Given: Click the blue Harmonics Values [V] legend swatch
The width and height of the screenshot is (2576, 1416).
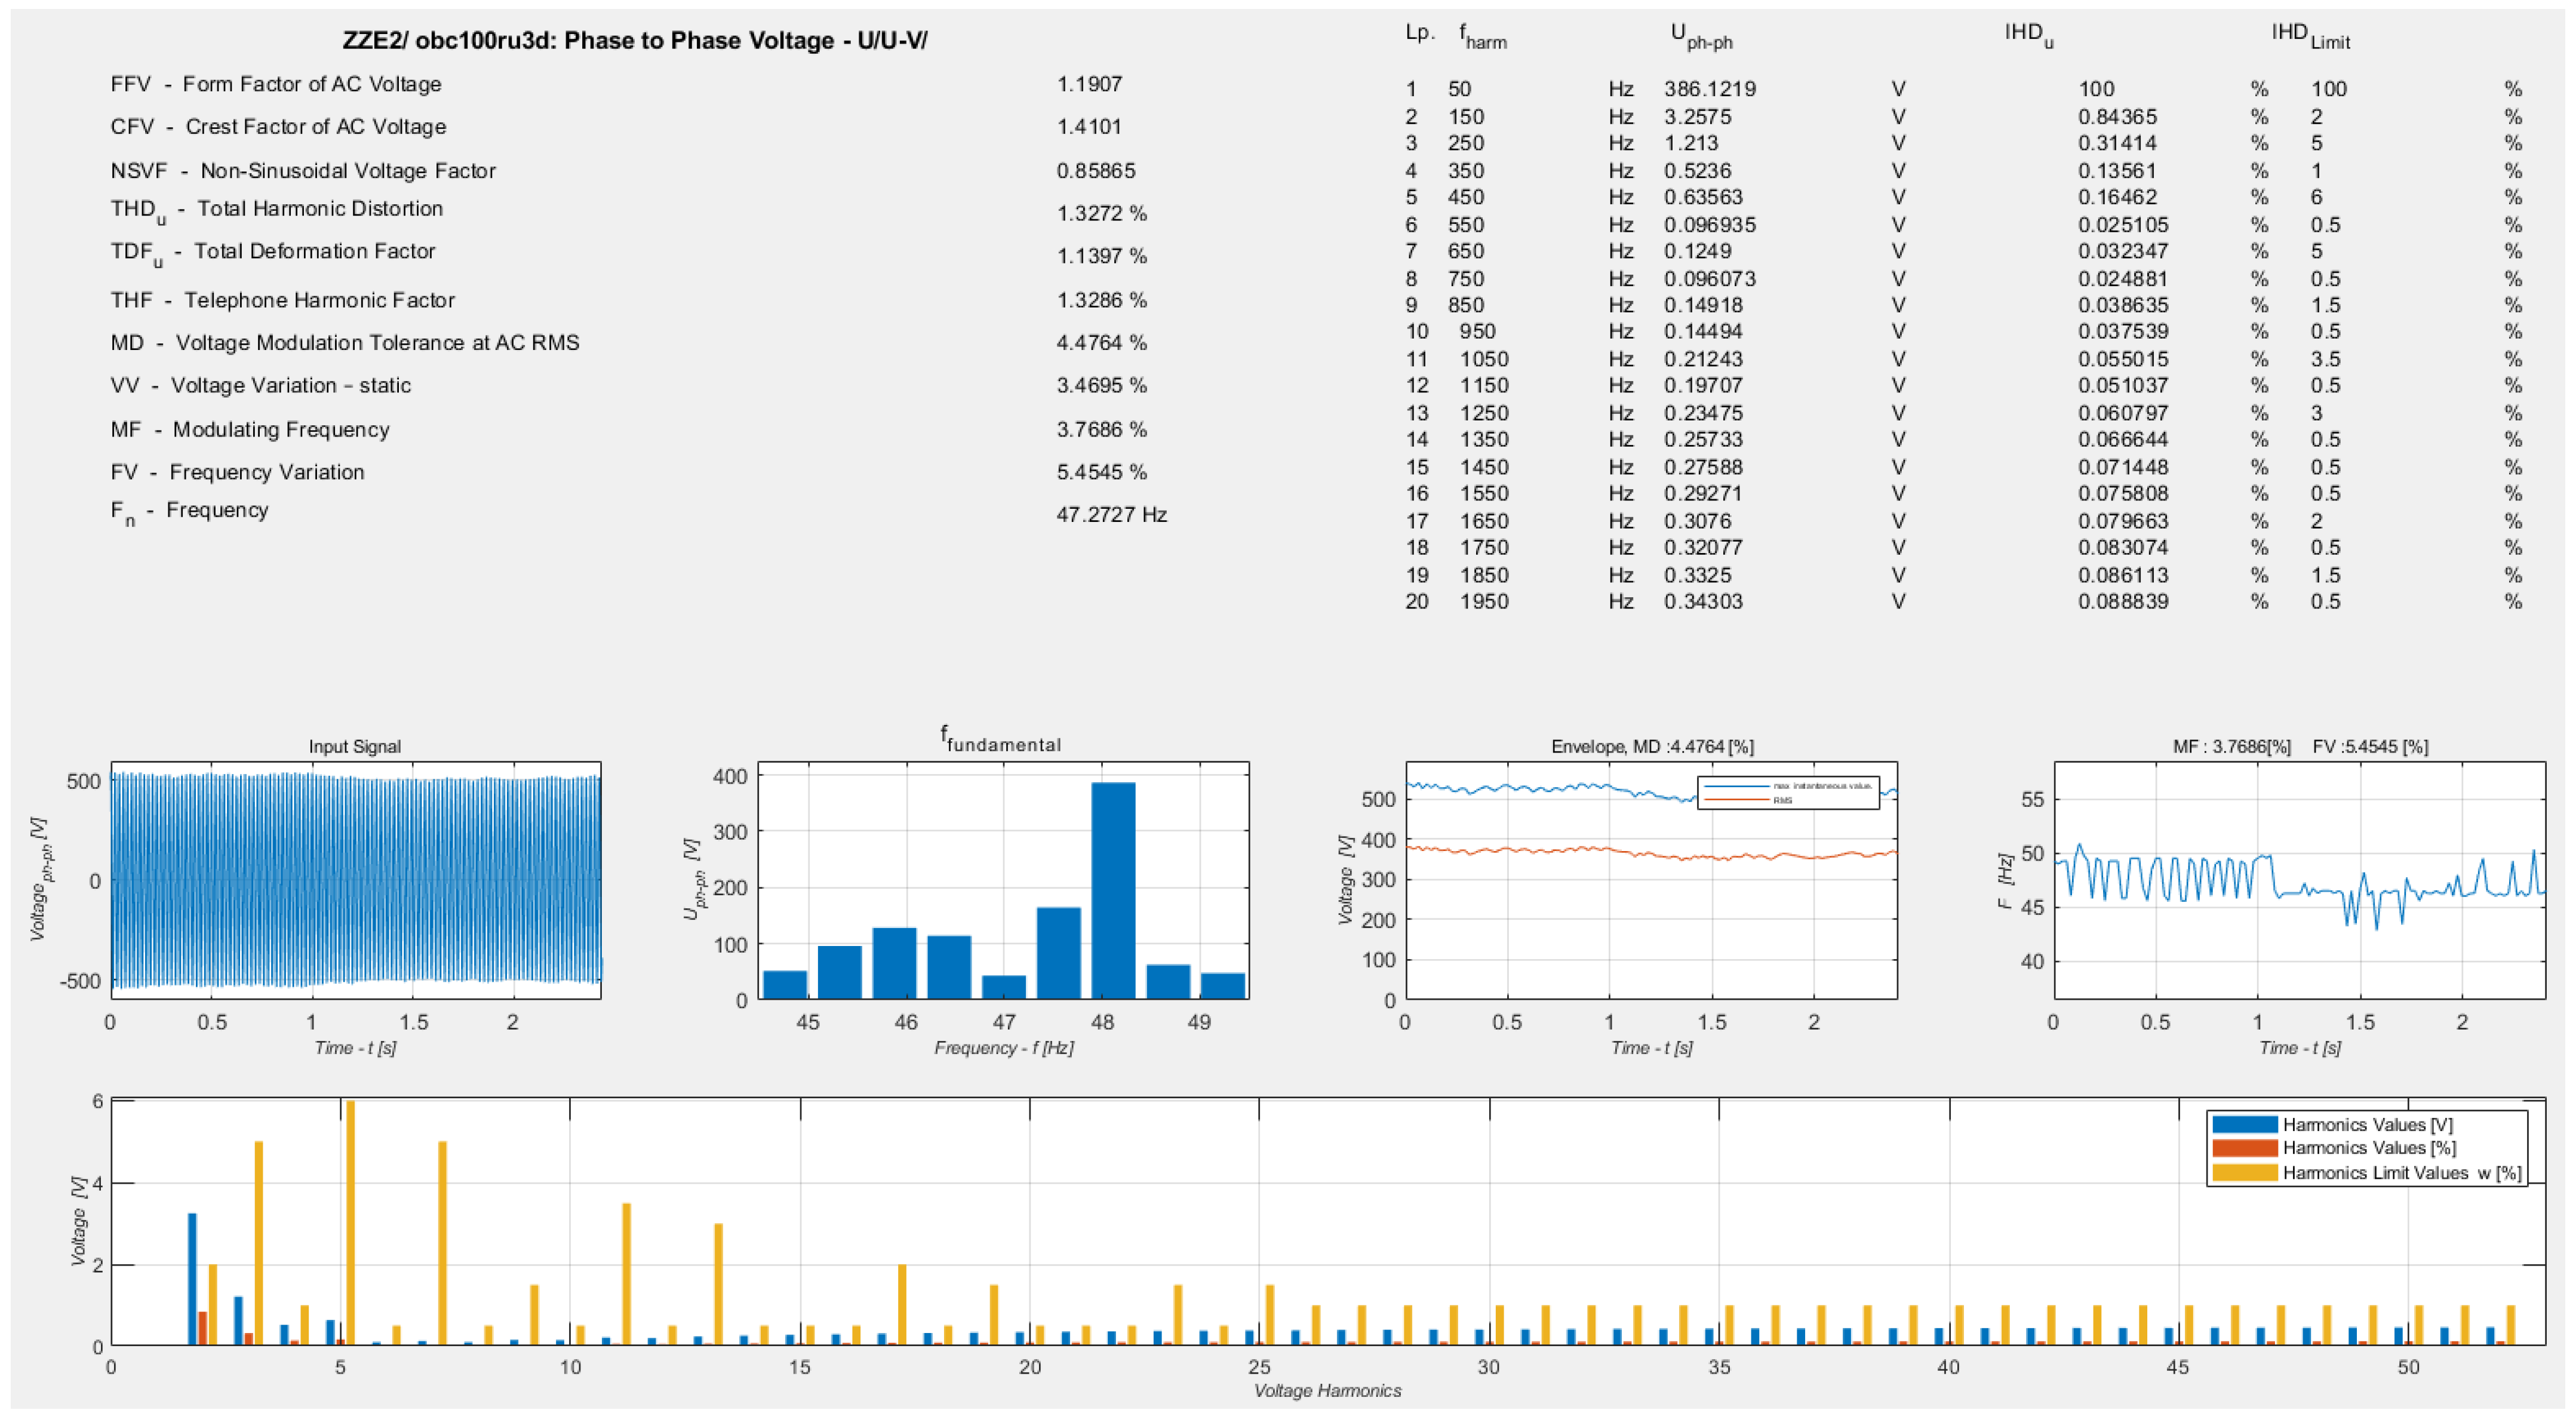Looking at the screenshot, I should [x=2244, y=1124].
